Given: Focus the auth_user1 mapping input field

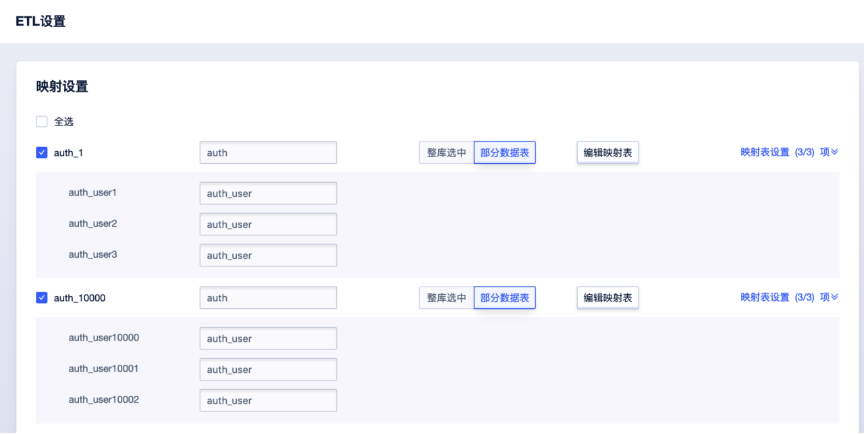Looking at the screenshot, I should point(268,193).
